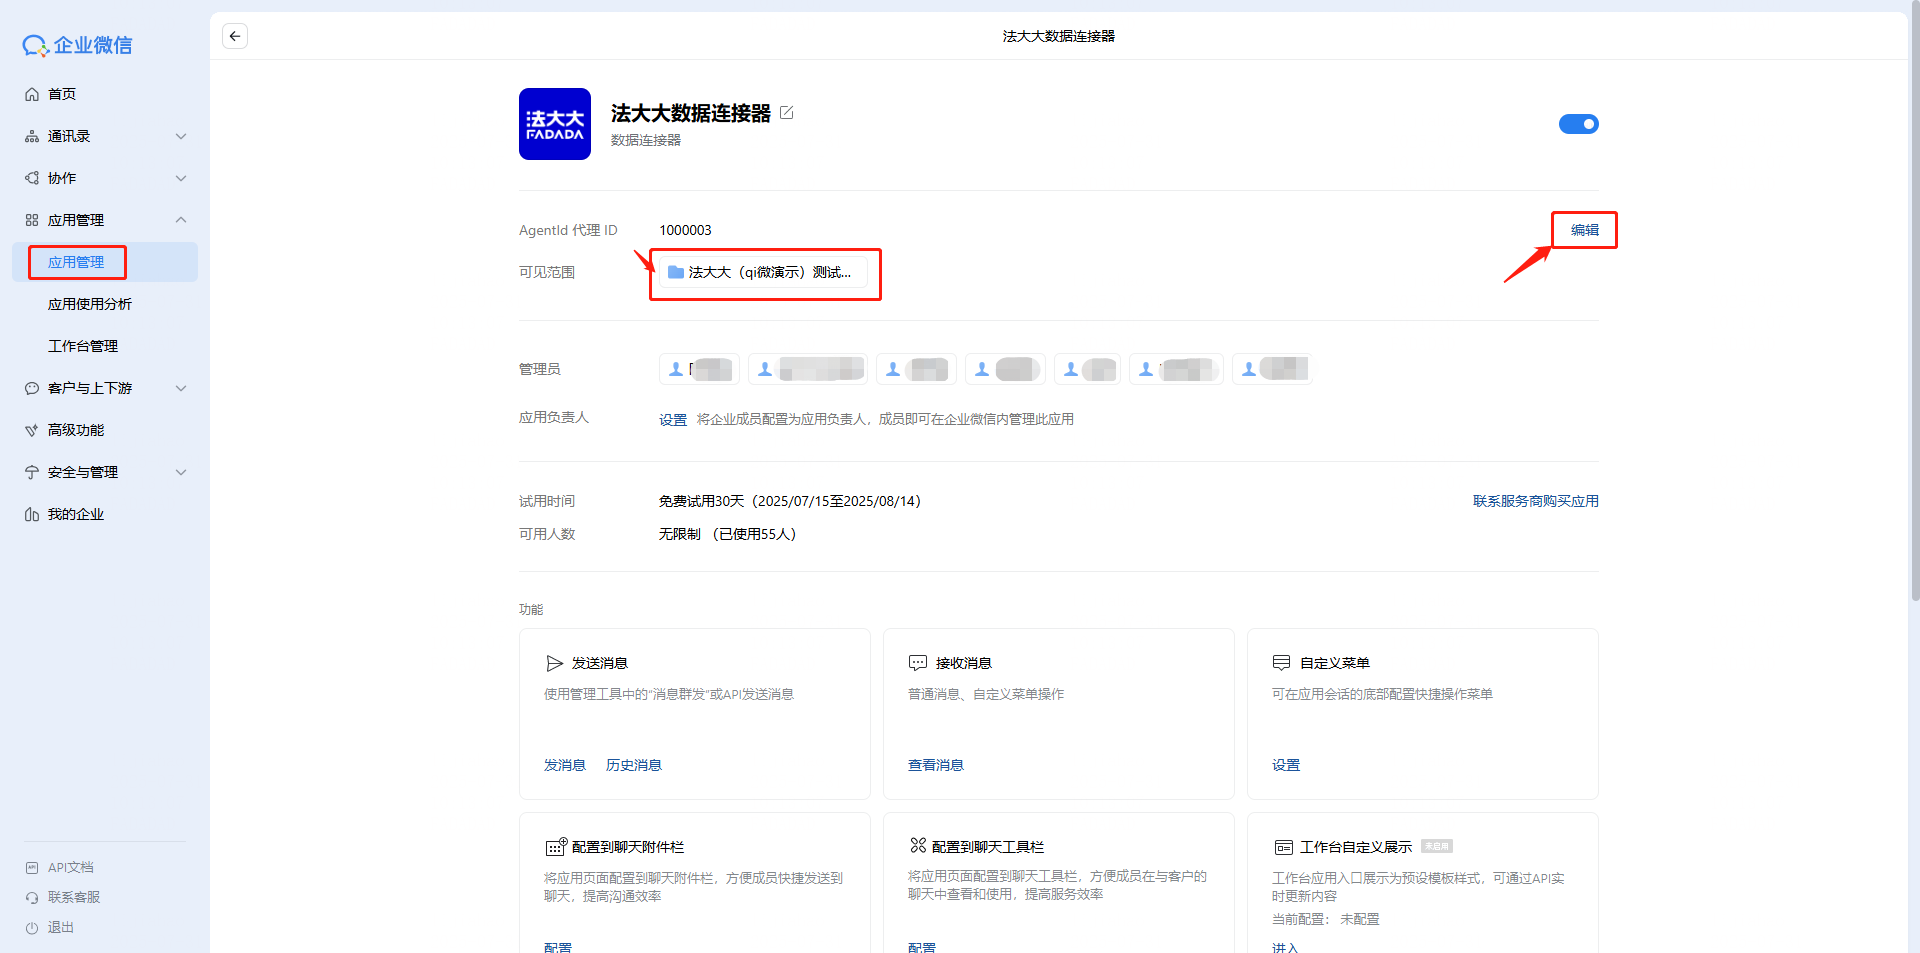This screenshot has height=953, width=1920.
Task: Click the chat icon beside 客户与上下游
Action: click(32, 388)
